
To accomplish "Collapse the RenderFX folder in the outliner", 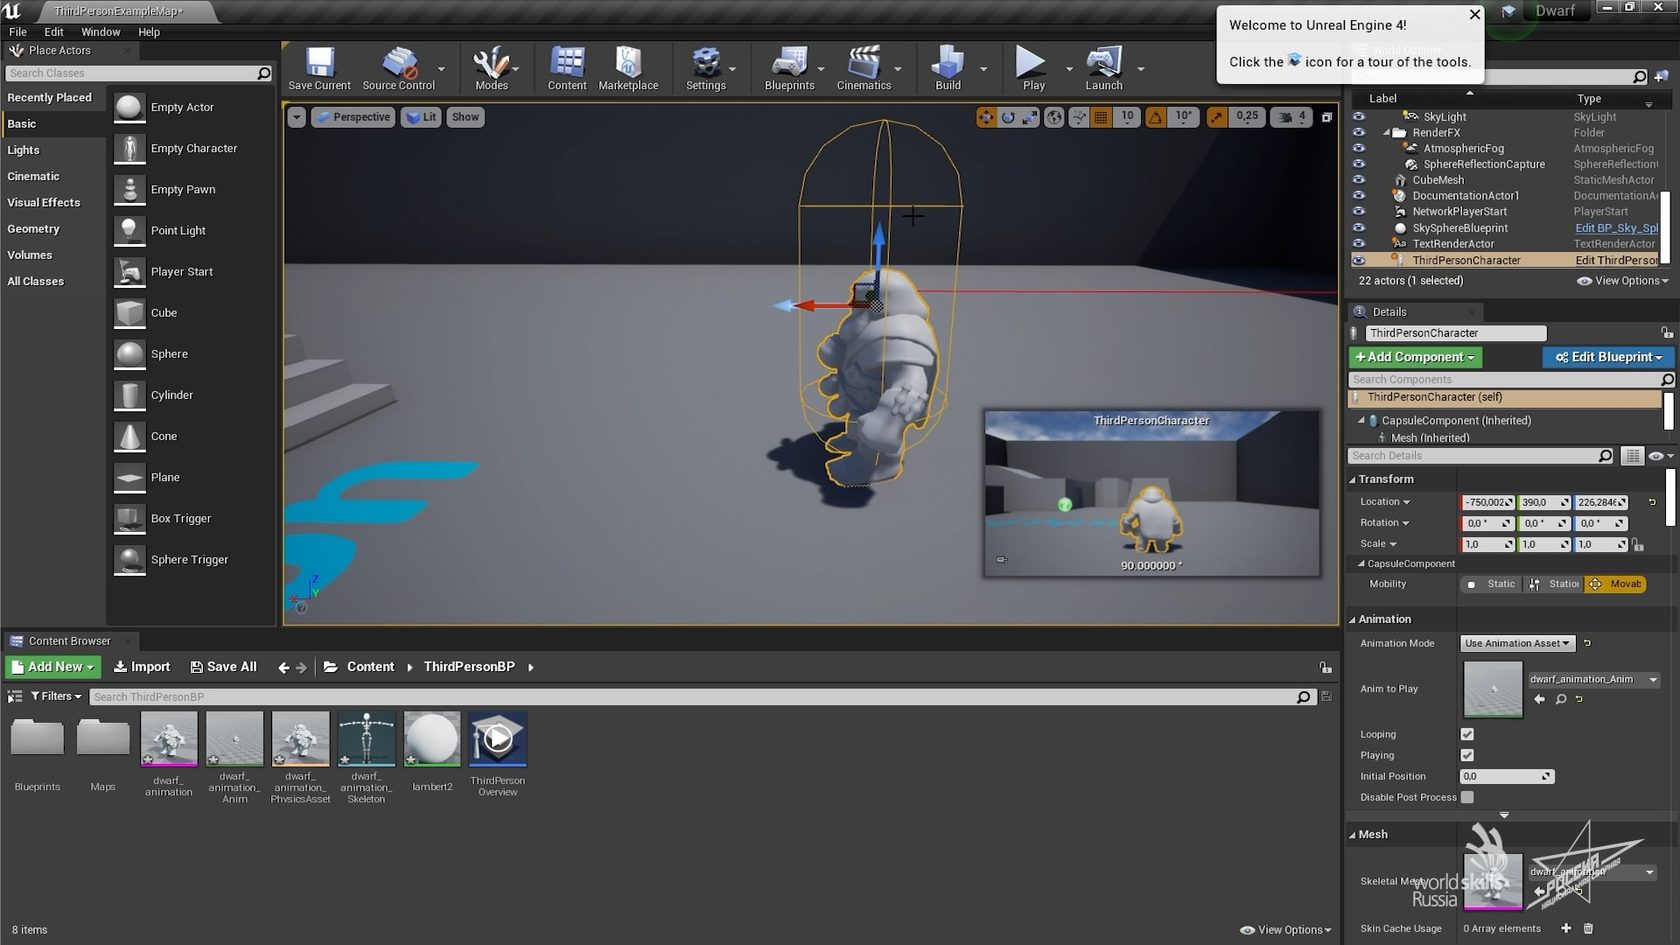I will tap(1387, 133).
